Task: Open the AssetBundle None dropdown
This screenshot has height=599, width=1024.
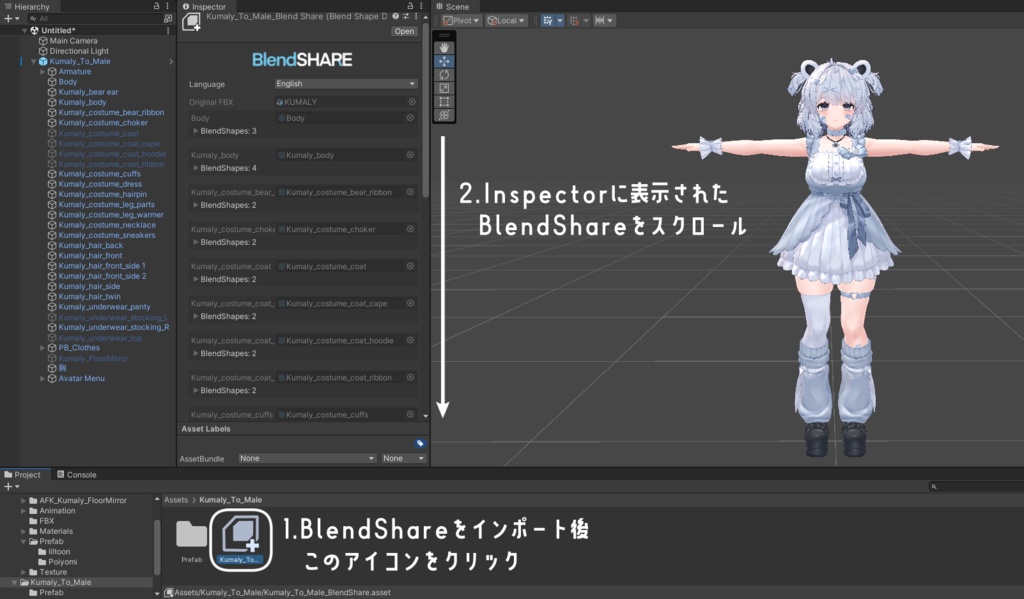Action: pyautogui.click(x=307, y=459)
